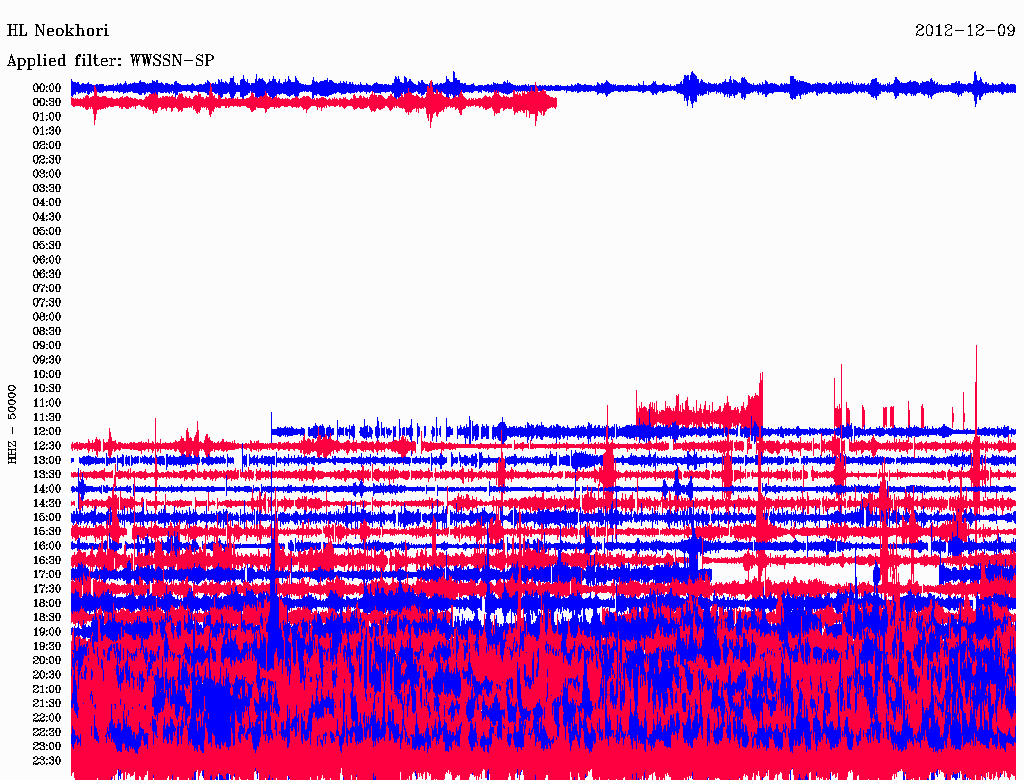
Task: Click the vertical axis label "HHZ - 50000"
Action: [12, 425]
